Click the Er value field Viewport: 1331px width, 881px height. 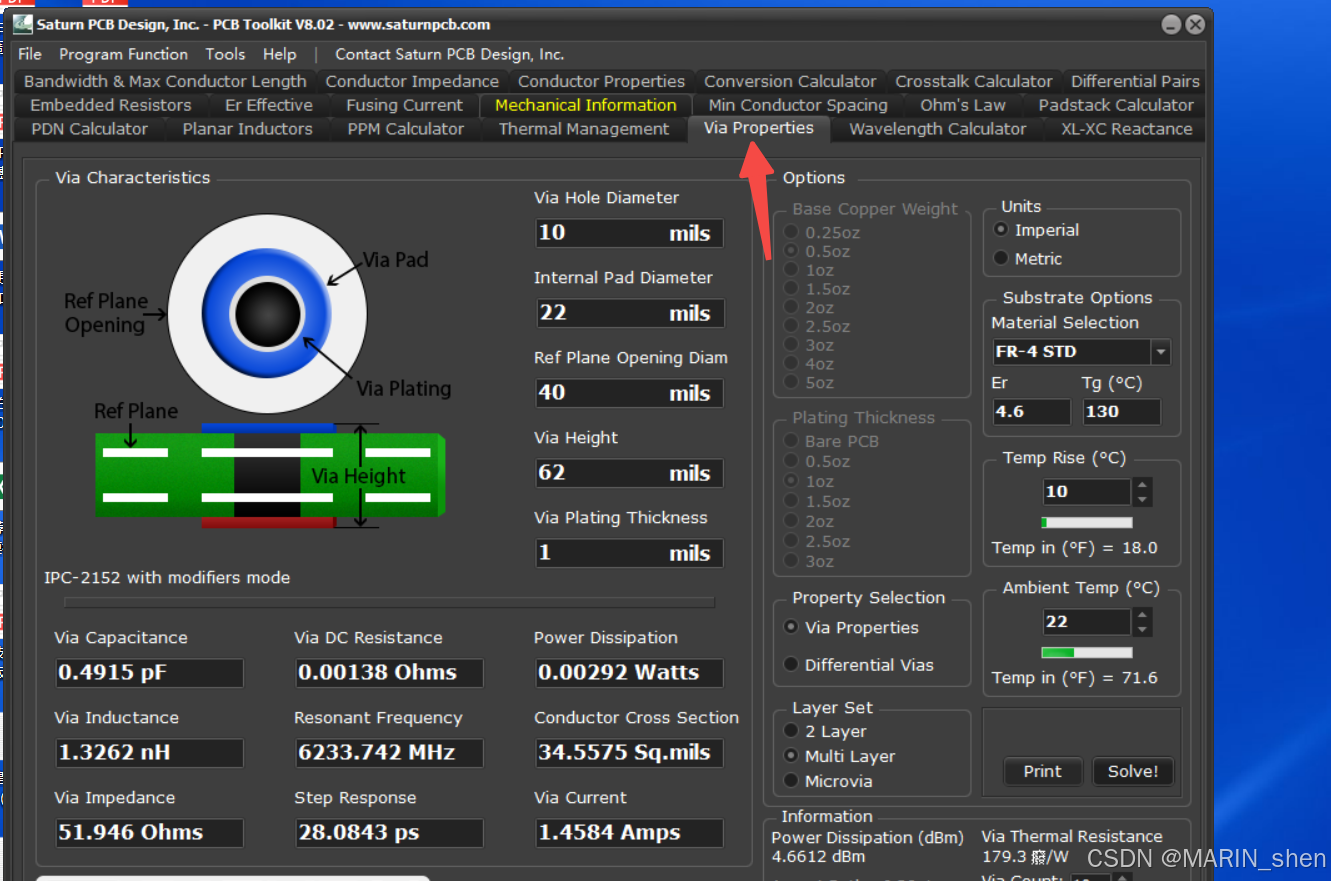pyautogui.click(x=1030, y=411)
